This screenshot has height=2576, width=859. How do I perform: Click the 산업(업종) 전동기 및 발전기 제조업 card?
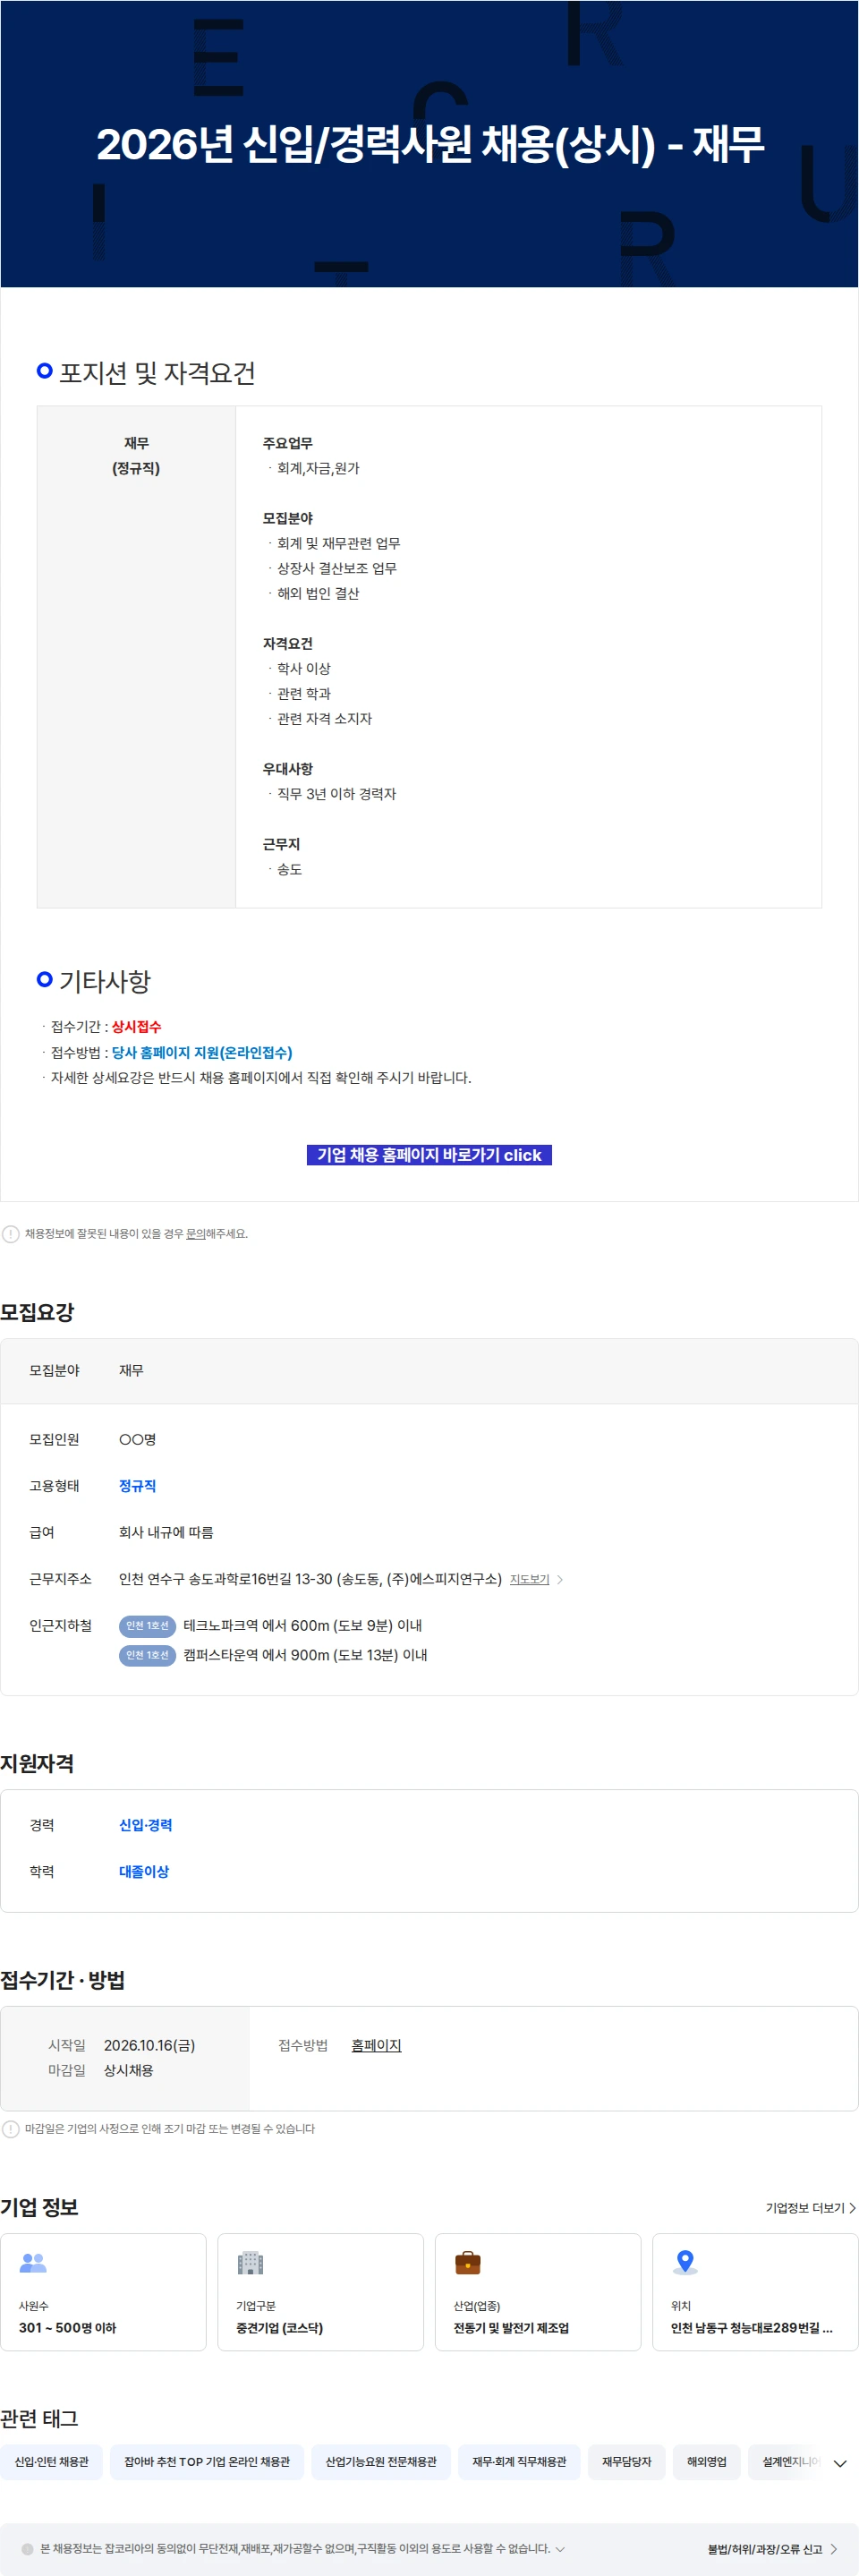click(x=538, y=2292)
